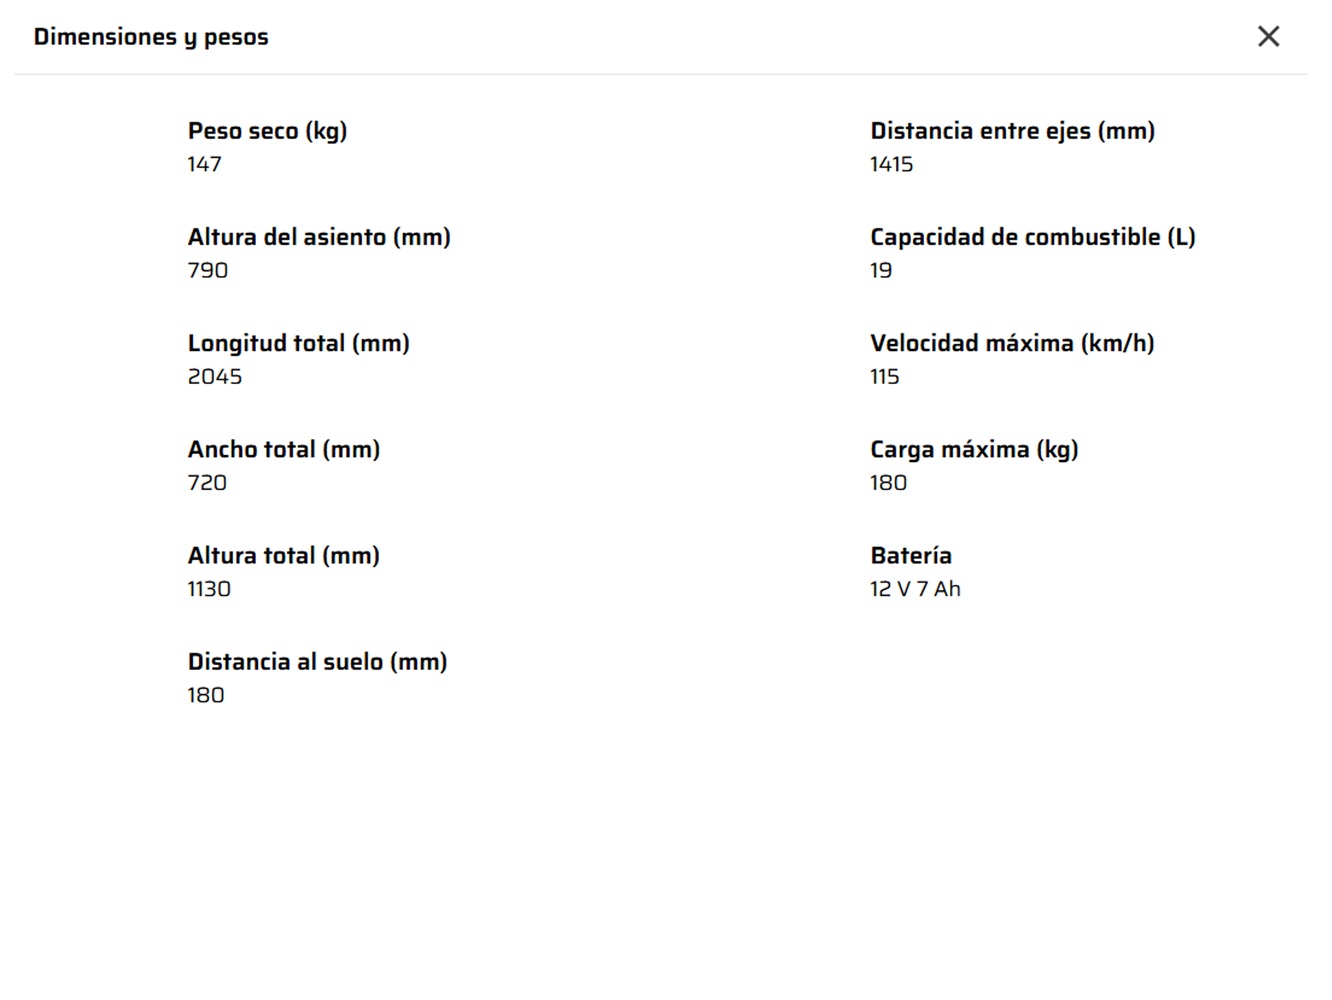1332x1000 pixels.
Task: Select Longitud total (mm) label
Action: 298,343
